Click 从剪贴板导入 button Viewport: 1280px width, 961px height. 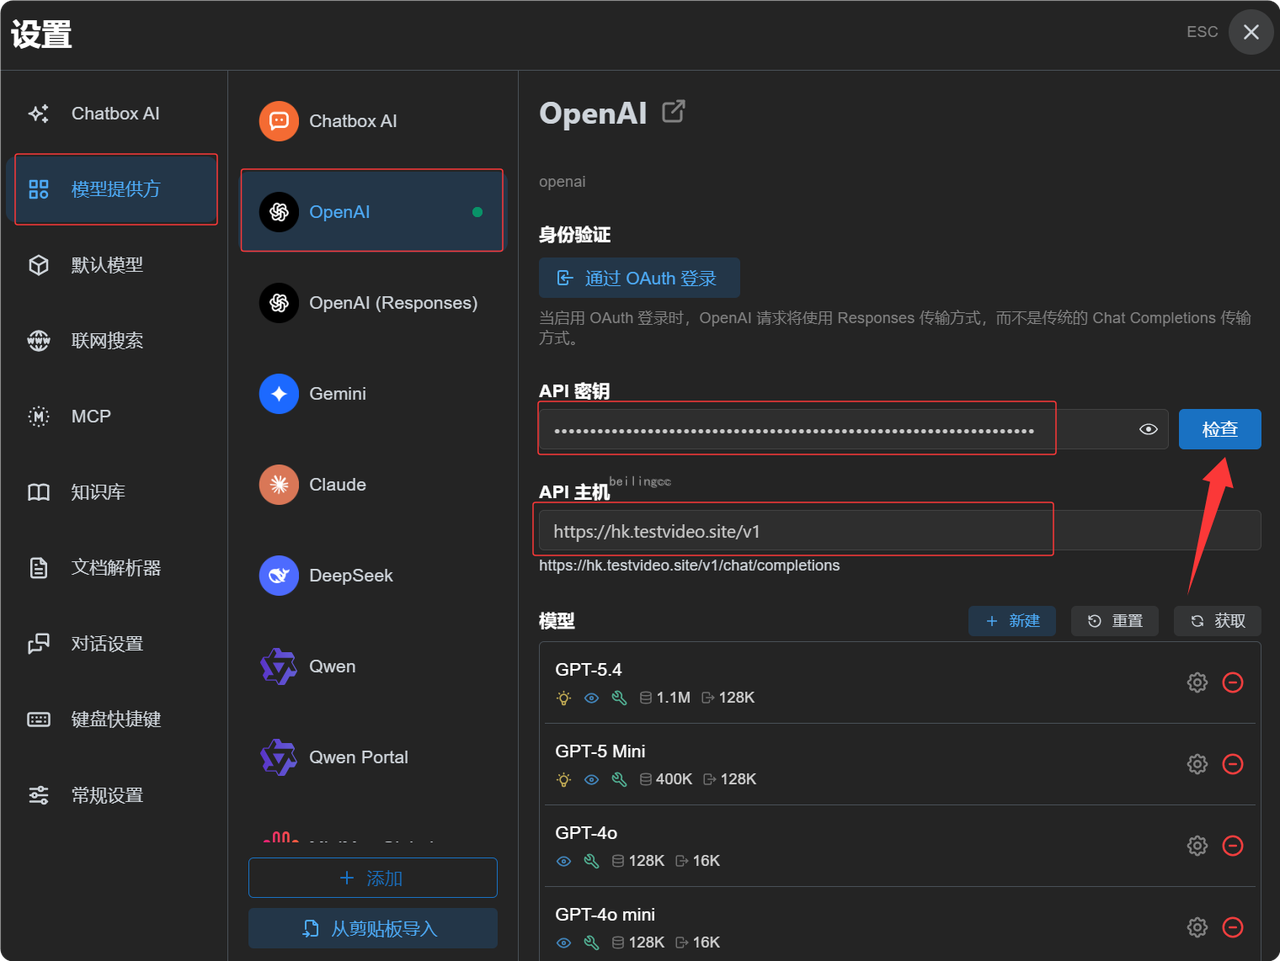(373, 929)
